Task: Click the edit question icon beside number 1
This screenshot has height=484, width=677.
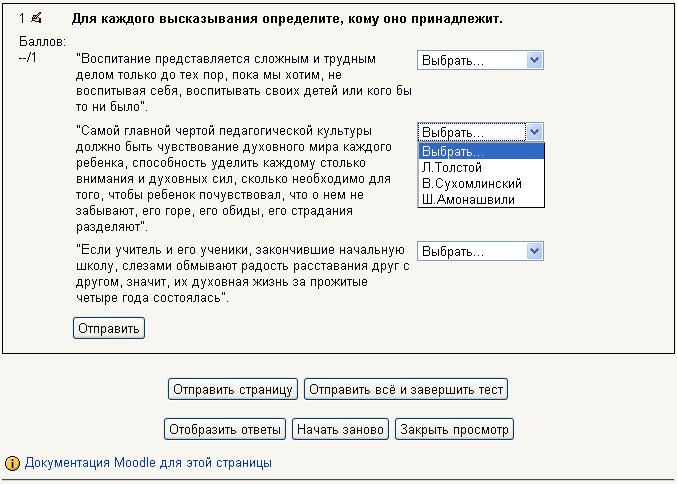Action: coord(37,18)
